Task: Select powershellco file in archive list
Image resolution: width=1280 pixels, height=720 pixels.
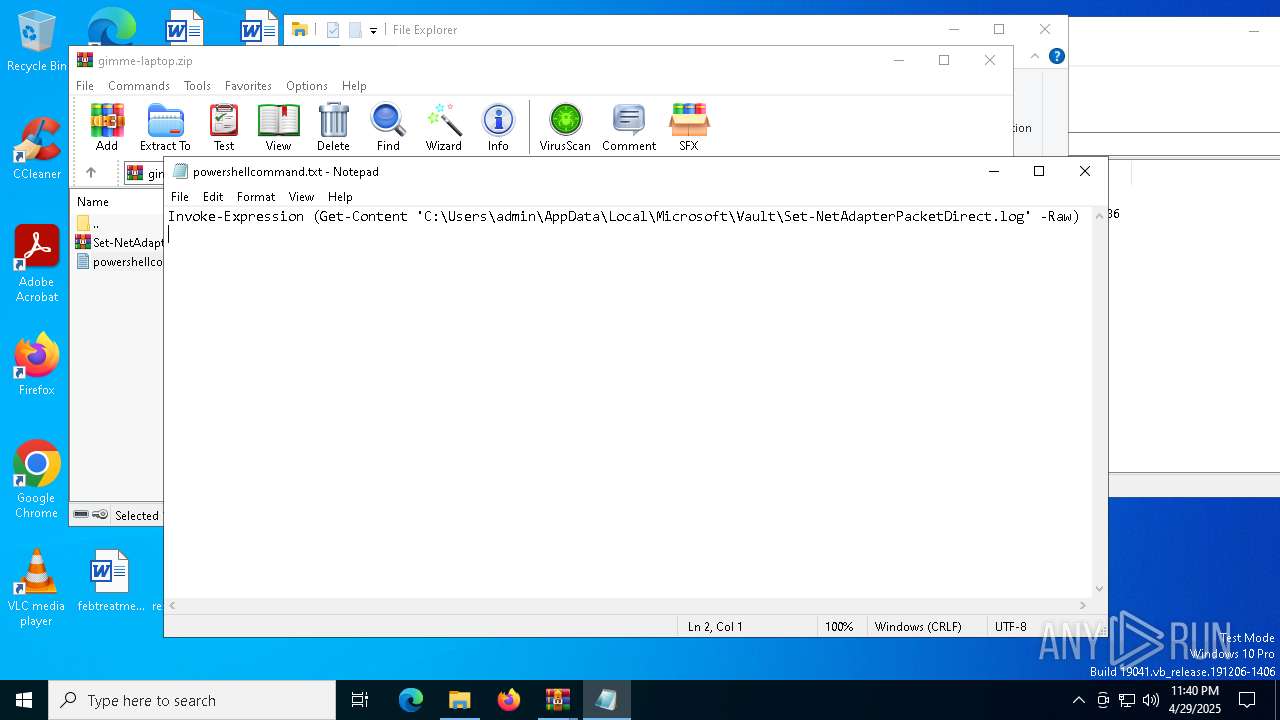Action: (x=118, y=262)
